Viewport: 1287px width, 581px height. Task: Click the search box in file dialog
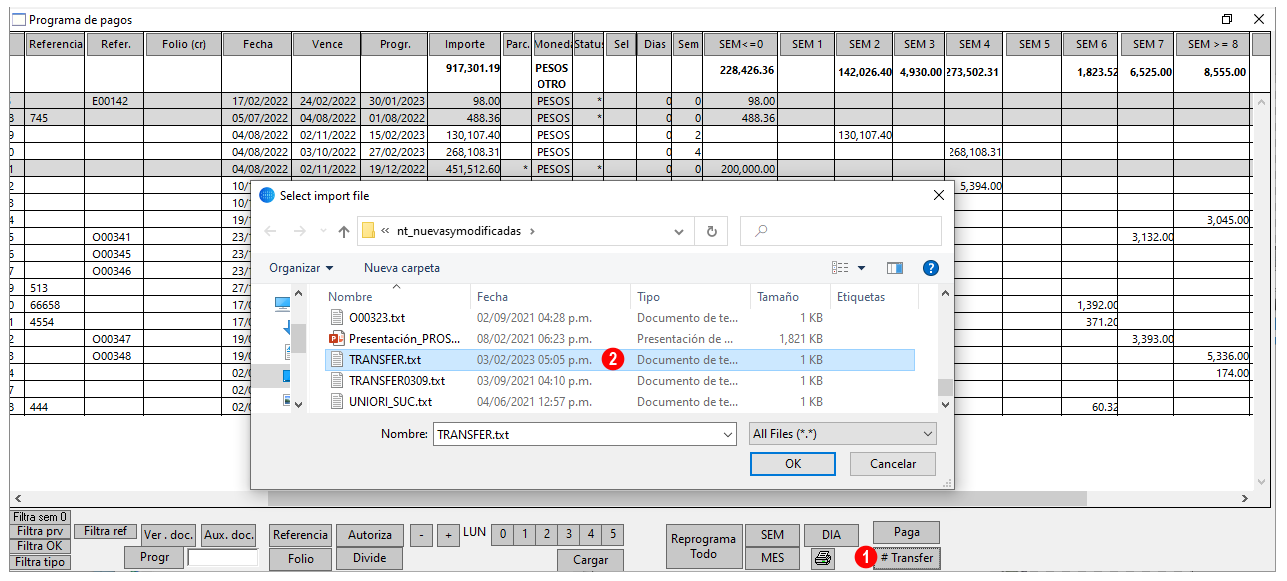[839, 231]
